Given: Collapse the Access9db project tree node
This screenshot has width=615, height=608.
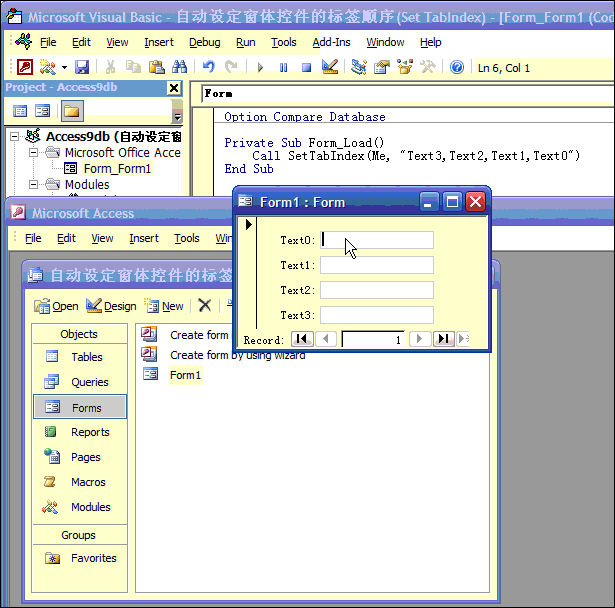Looking at the screenshot, I should (15, 137).
